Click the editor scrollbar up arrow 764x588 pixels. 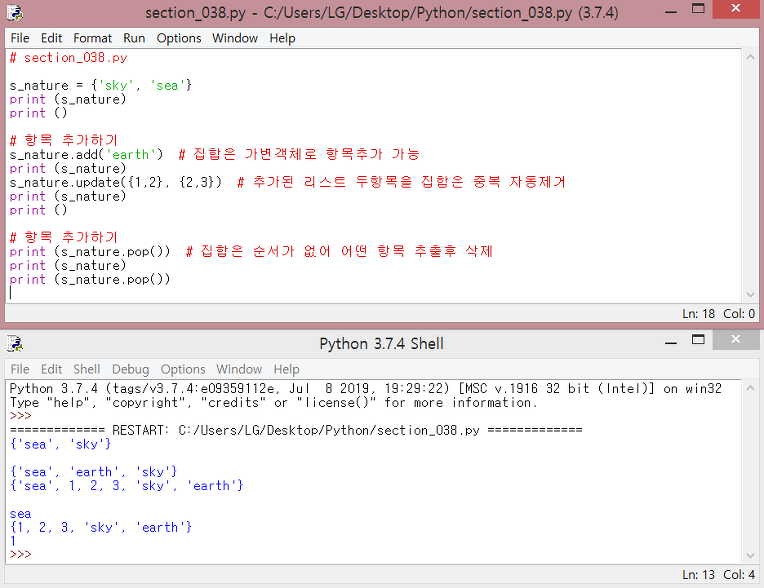[x=750, y=57]
